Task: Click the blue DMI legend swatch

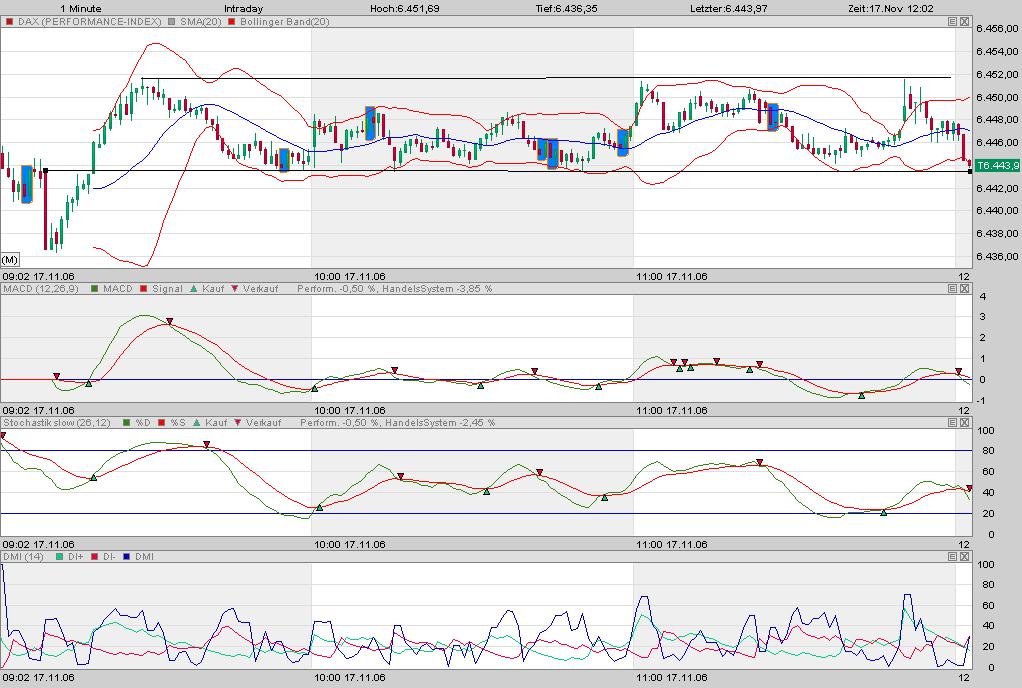Action: [x=126, y=556]
